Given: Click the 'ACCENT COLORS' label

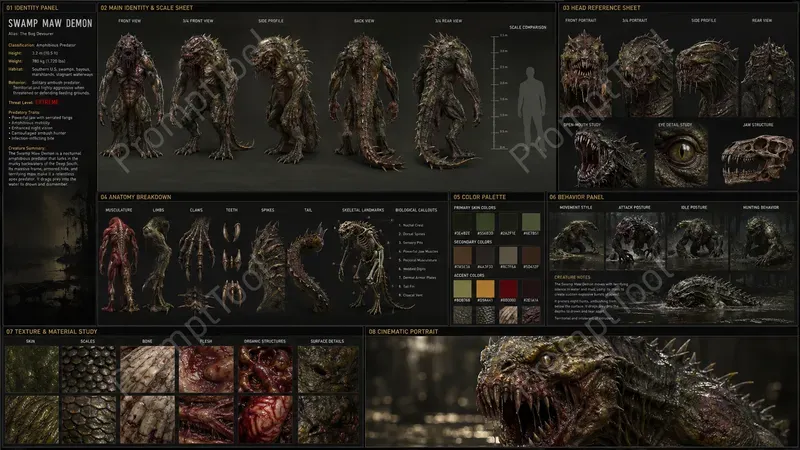Looking at the screenshot, I should click(469, 276).
